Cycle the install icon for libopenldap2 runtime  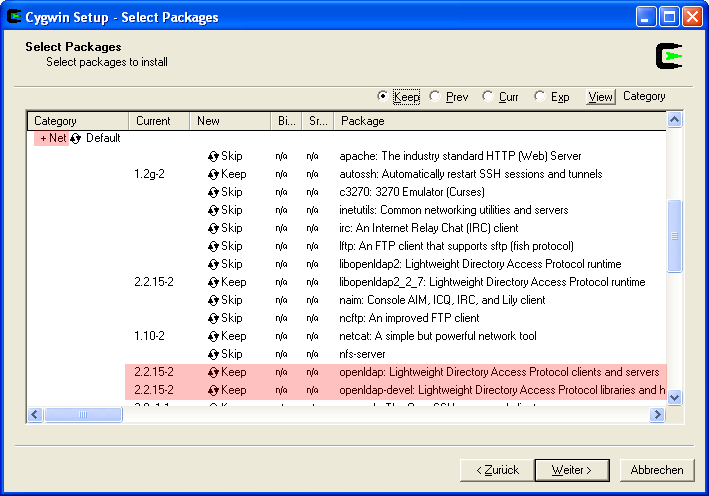[213, 265]
